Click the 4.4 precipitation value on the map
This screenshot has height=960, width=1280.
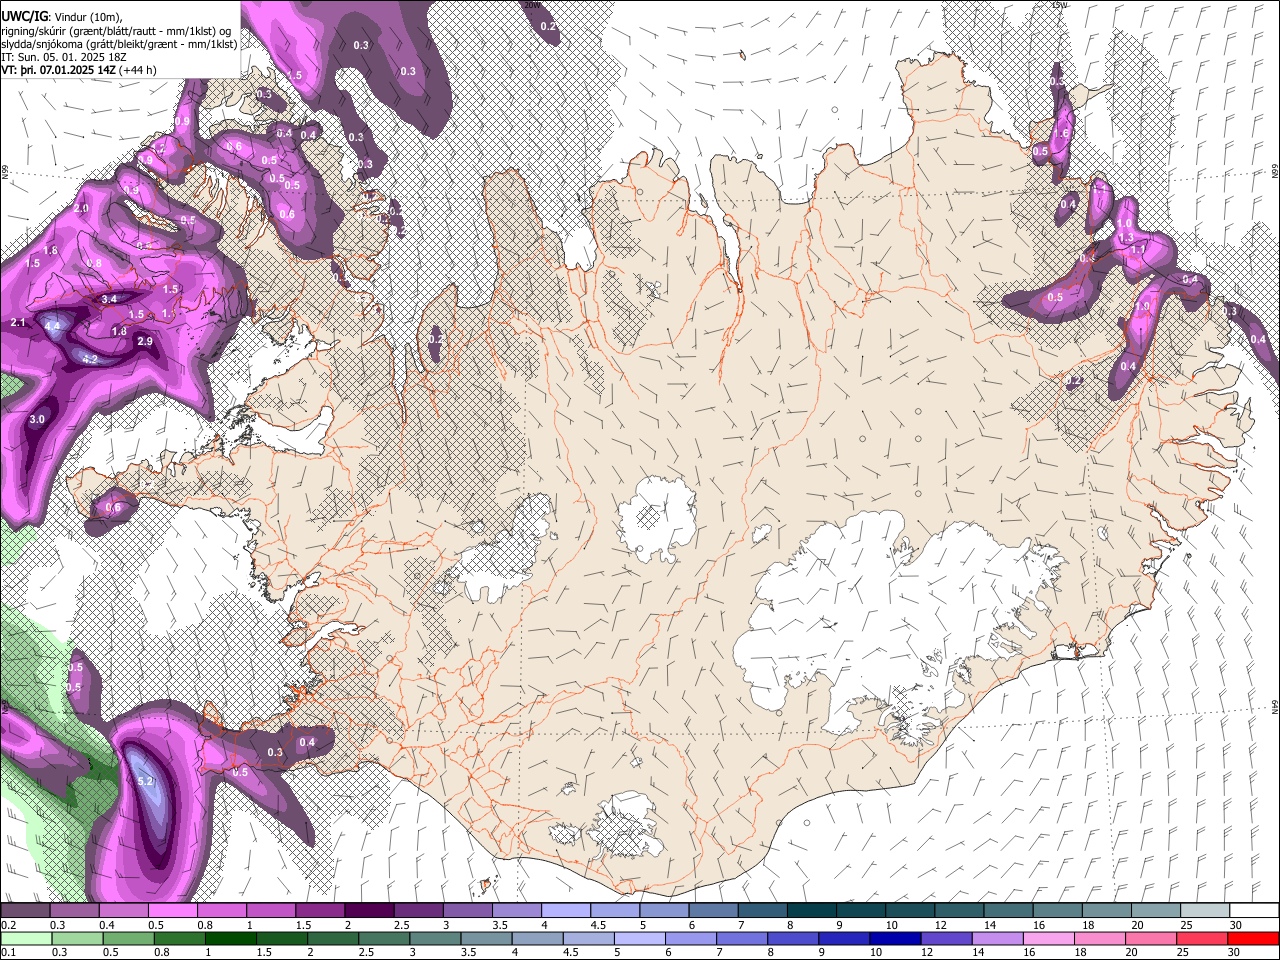pos(53,326)
